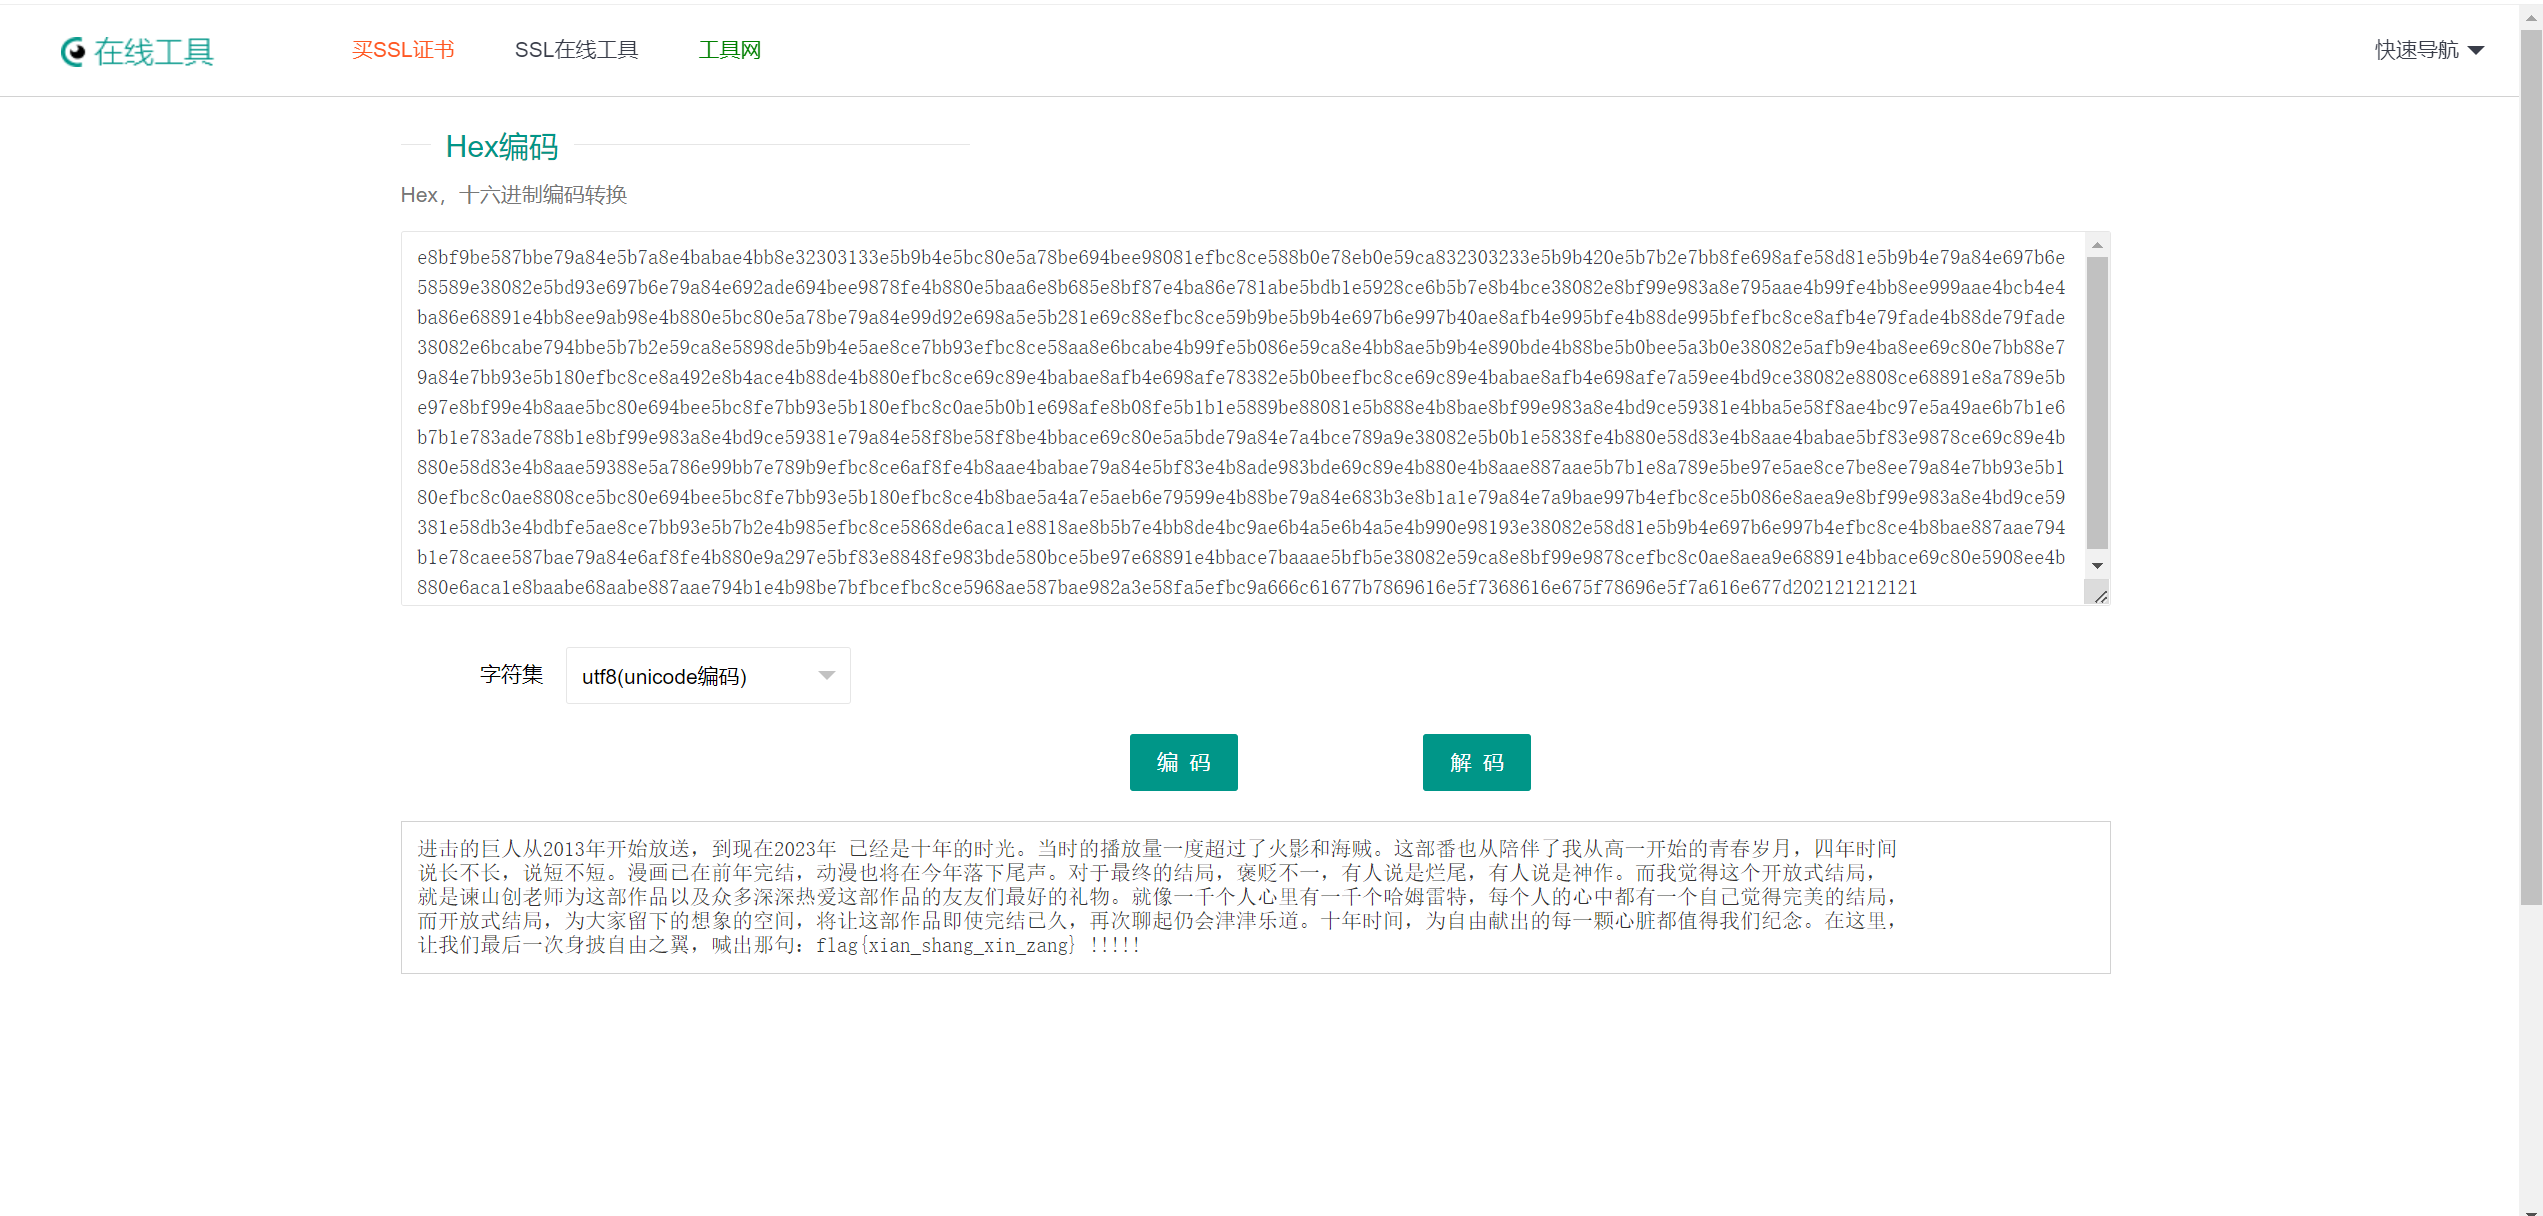
Task: Click the page scrollbar up arrow
Action: (x=2531, y=17)
